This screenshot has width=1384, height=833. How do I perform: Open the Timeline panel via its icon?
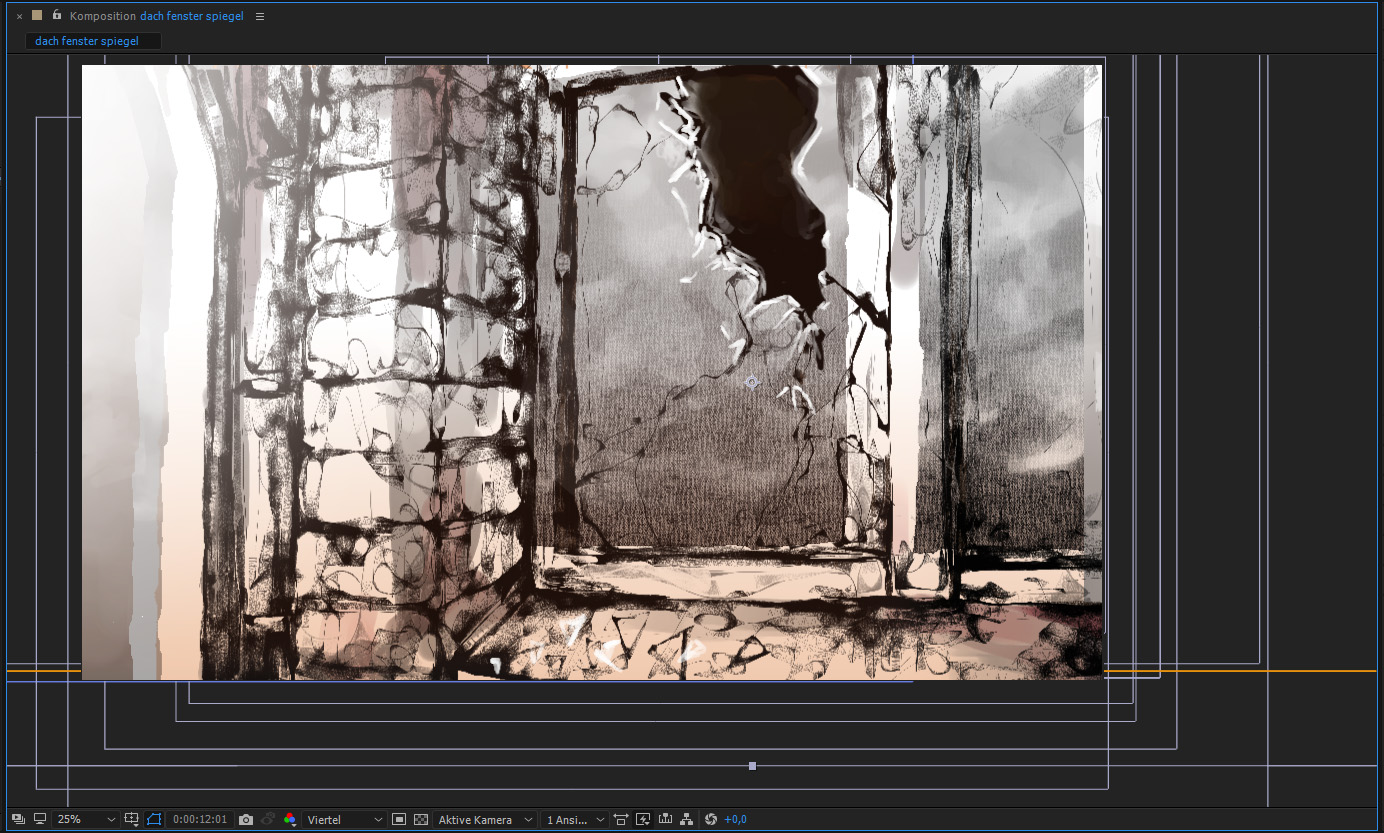[665, 819]
